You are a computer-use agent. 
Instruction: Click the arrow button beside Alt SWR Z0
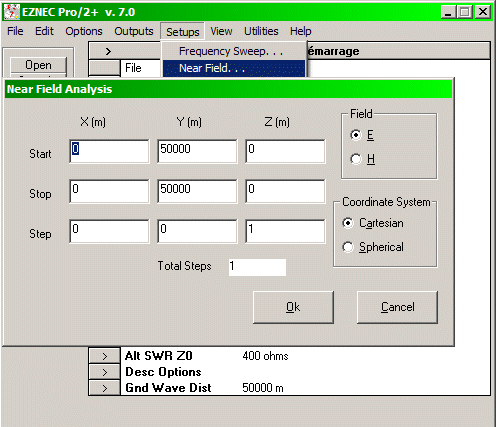click(x=104, y=356)
